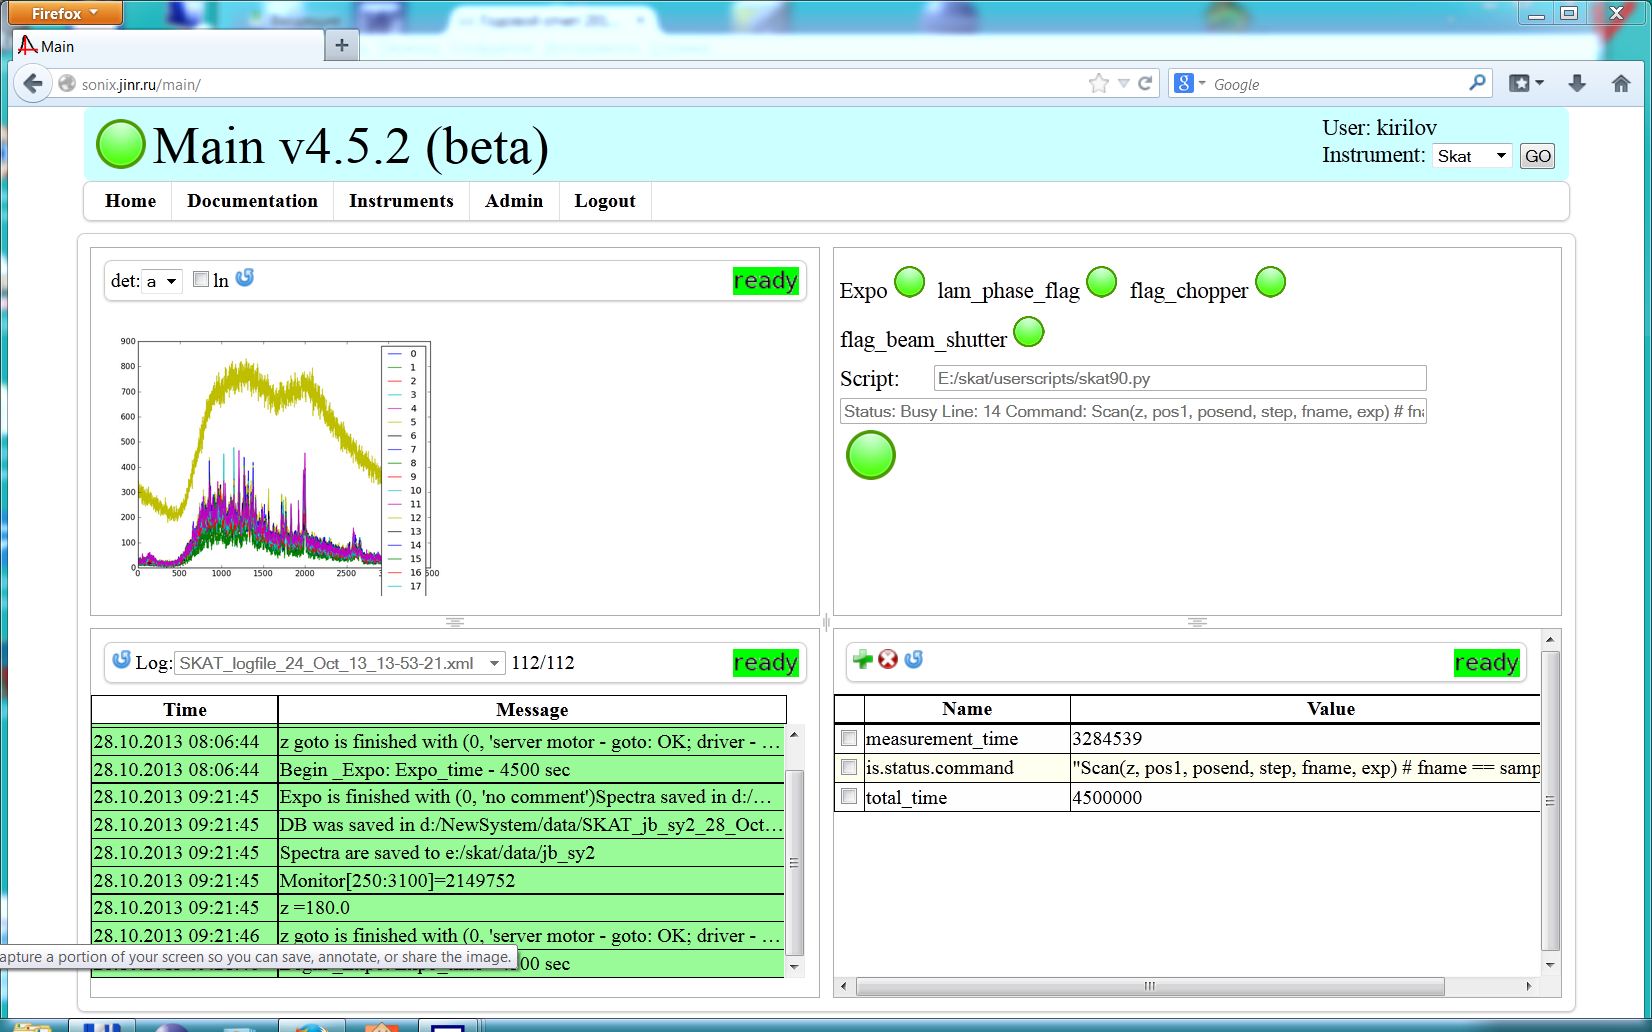Click the refresh icon next to ln checkbox
This screenshot has height=1032, width=1652.
(244, 278)
